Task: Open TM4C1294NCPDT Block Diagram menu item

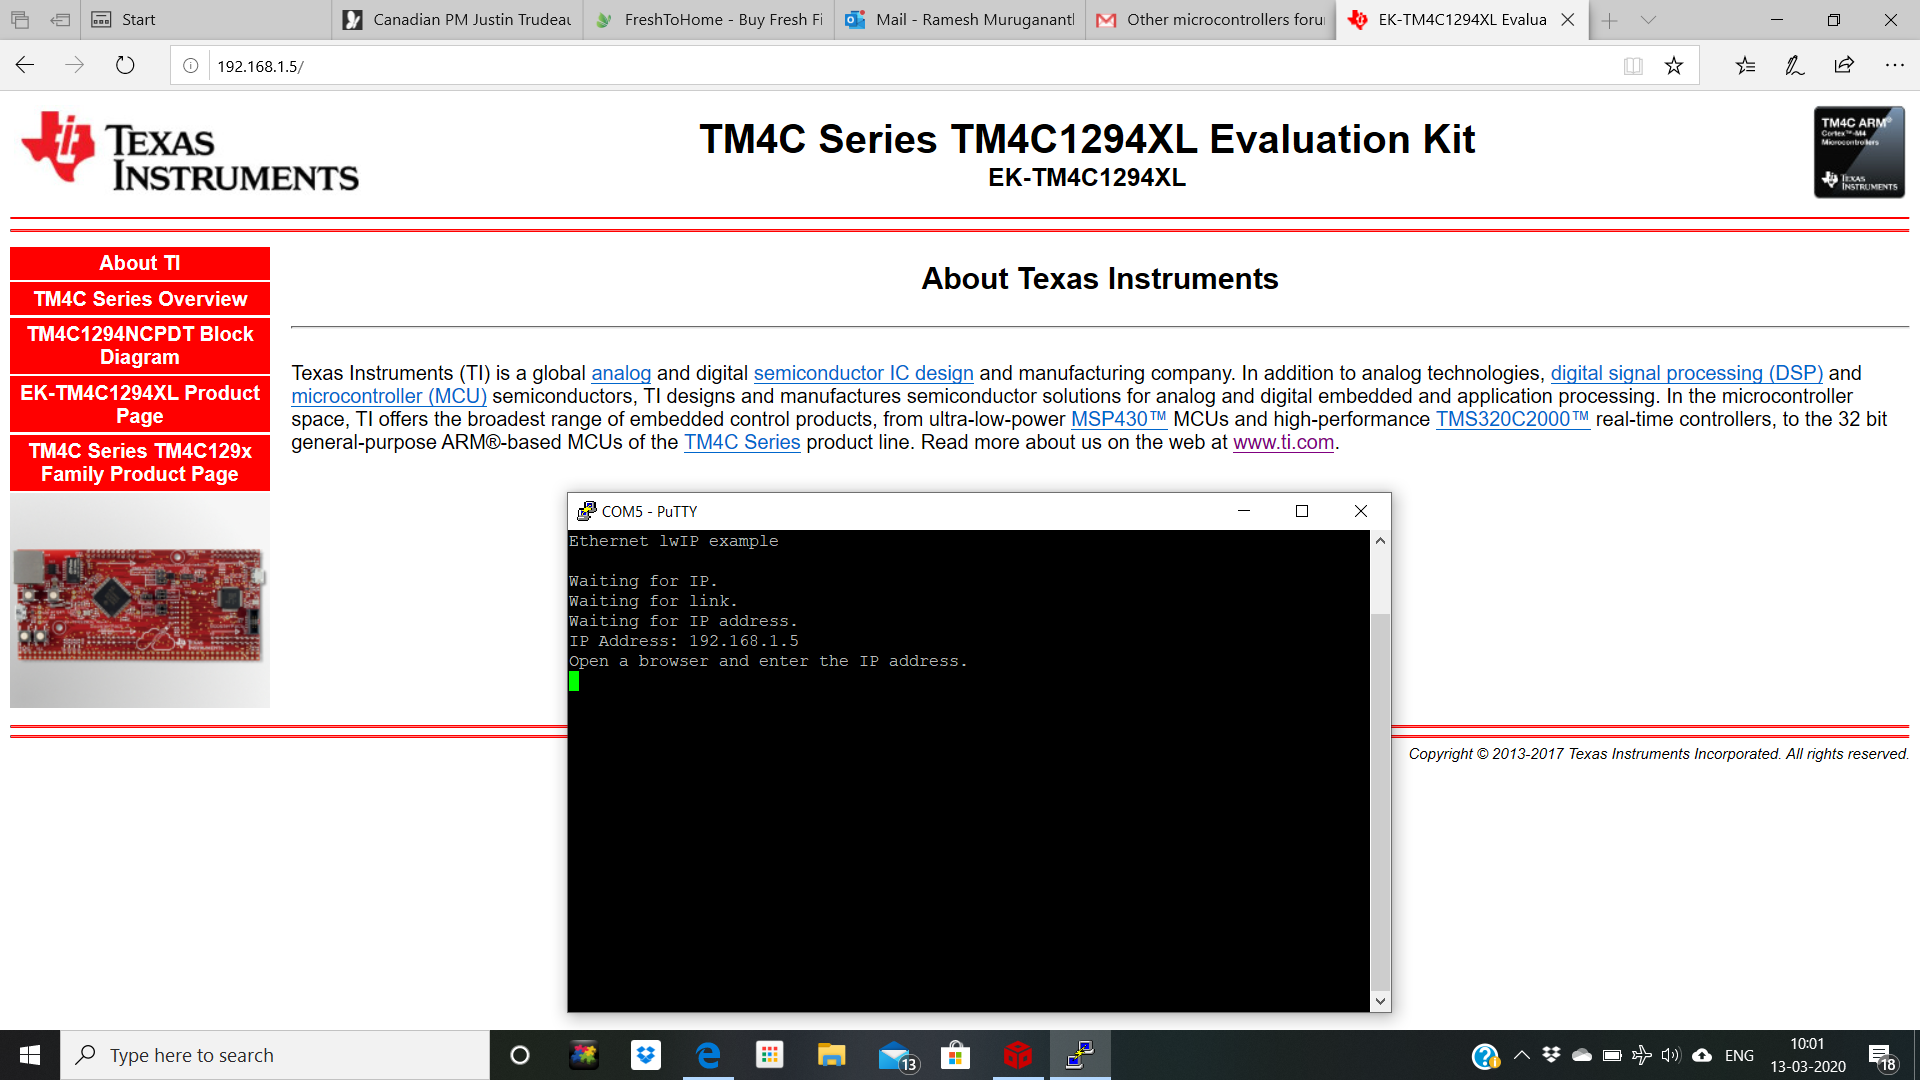Action: click(x=140, y=346)
